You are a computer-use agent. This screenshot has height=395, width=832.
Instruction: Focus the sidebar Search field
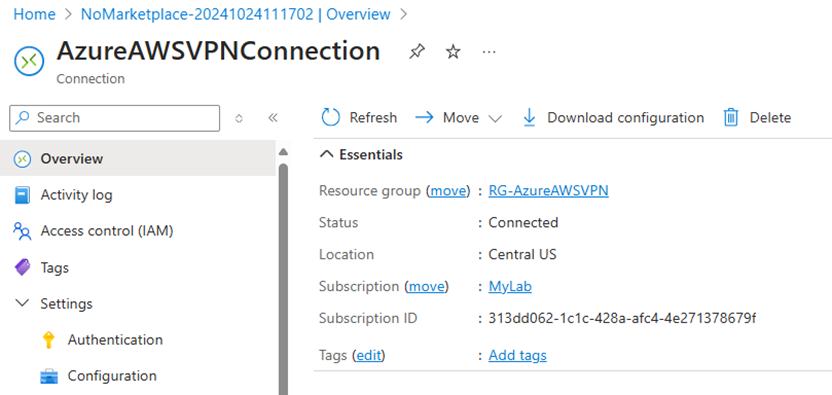pos(115,118)
